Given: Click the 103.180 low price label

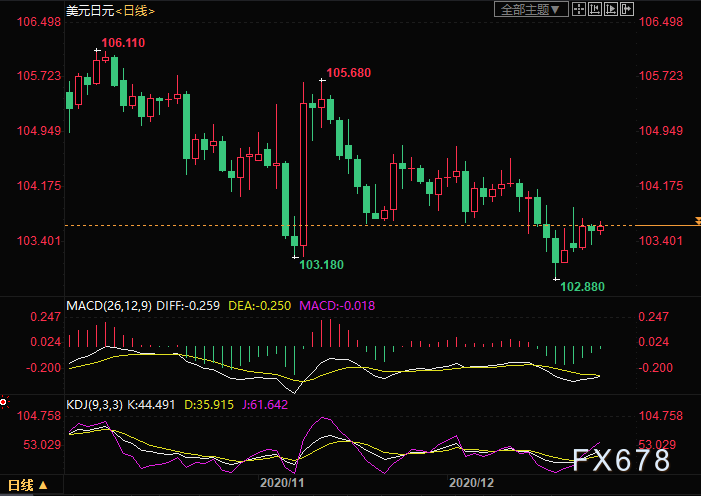Looking at the screenshot, I should [x=322, y=265].
